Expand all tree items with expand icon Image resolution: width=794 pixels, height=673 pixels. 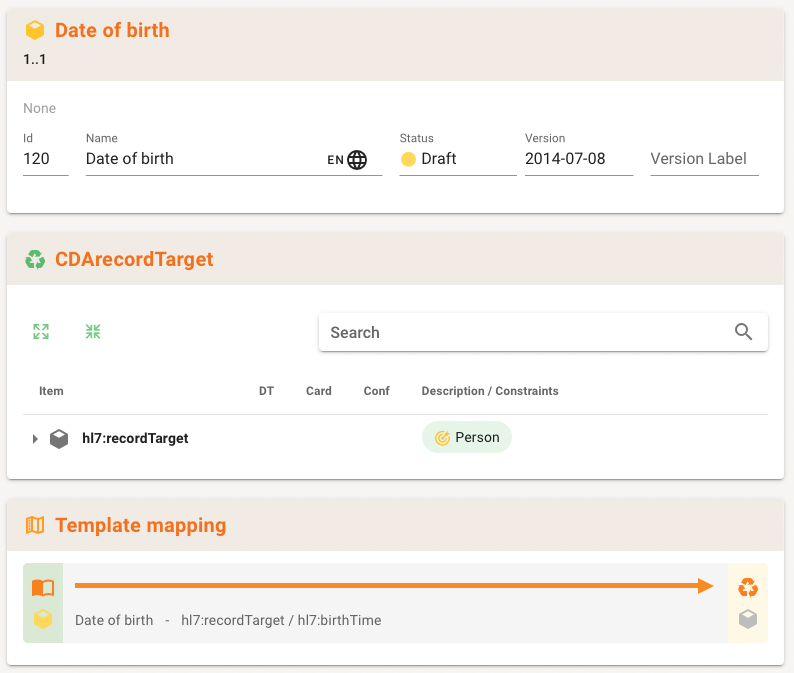click(41, 332)
